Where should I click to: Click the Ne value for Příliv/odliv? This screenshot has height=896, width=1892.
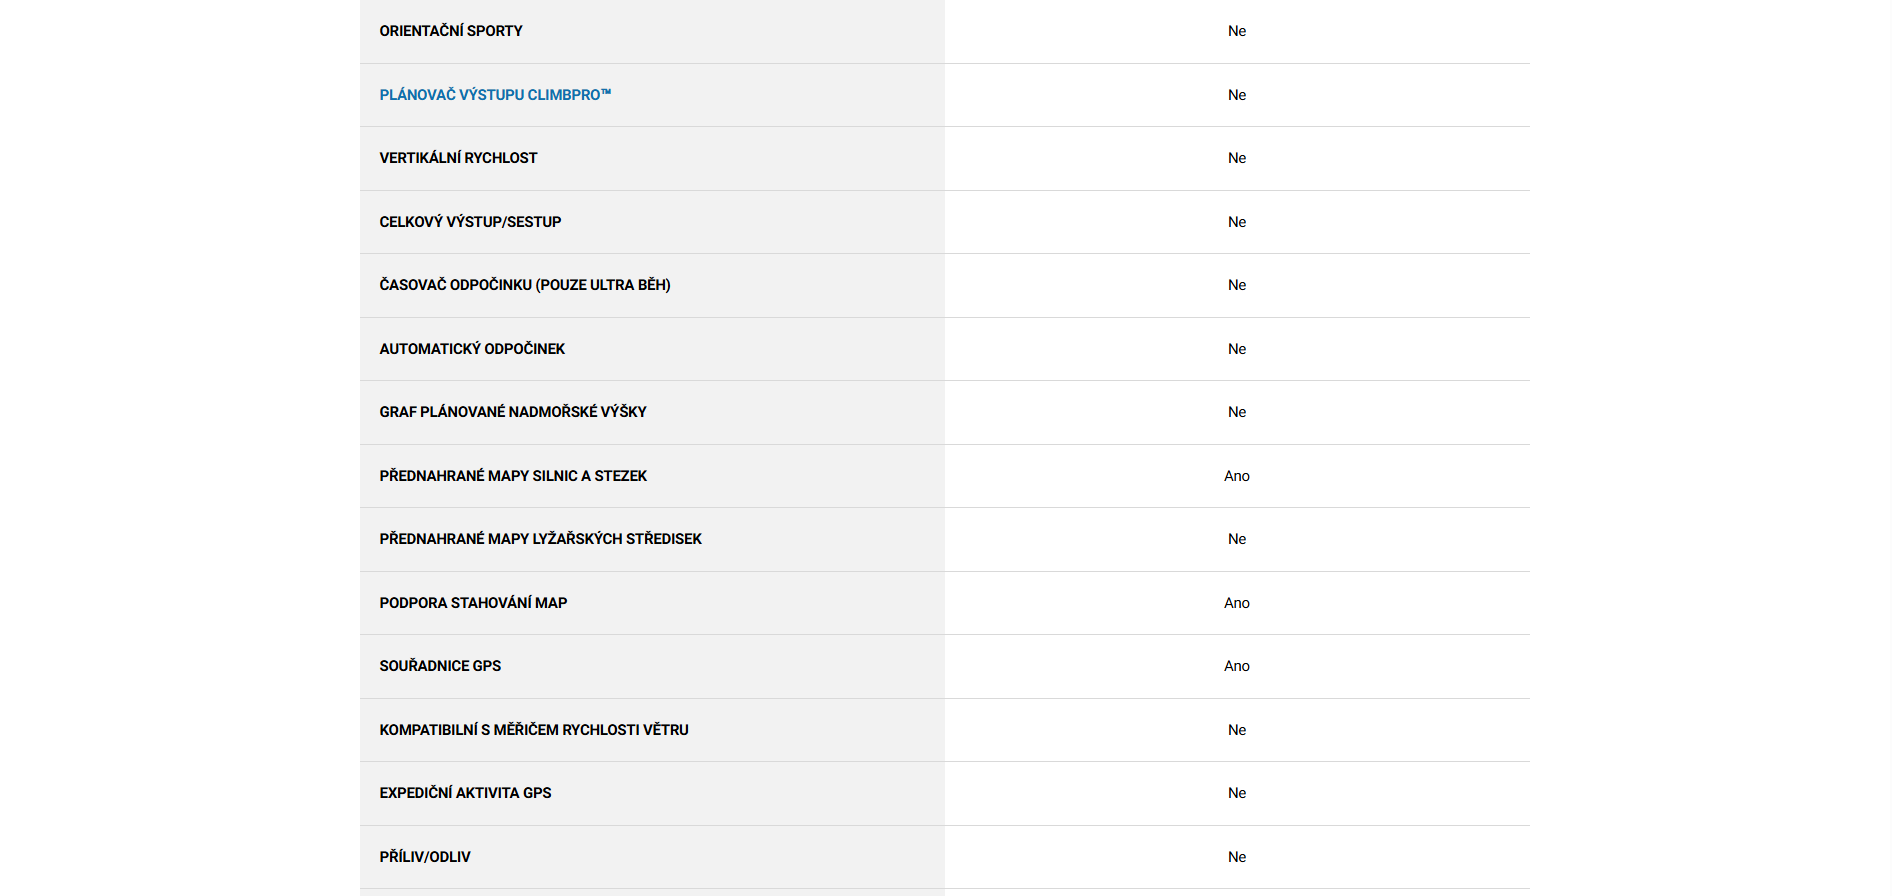(x=1237, y=857)
